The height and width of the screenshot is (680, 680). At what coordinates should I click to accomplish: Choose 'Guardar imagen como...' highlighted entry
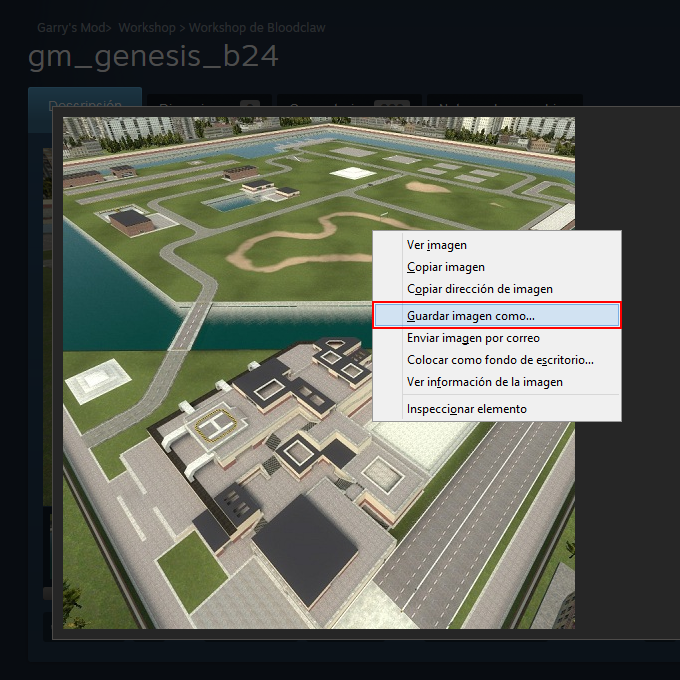click(x=497, y=315)
